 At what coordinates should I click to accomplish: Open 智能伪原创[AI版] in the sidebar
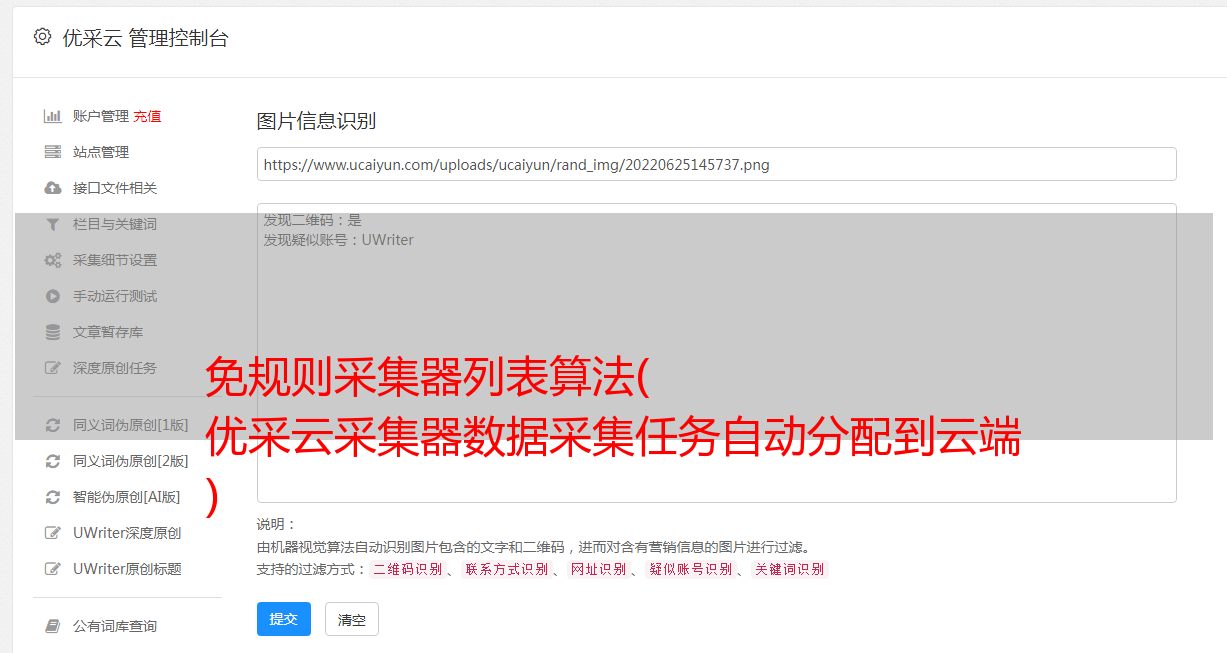coord(127,497)
